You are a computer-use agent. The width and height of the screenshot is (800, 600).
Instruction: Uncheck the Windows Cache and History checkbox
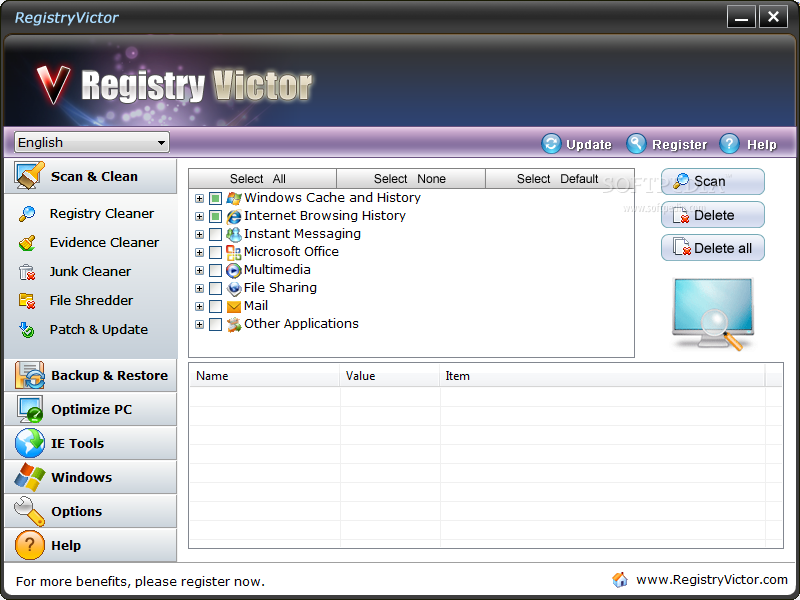216,198
